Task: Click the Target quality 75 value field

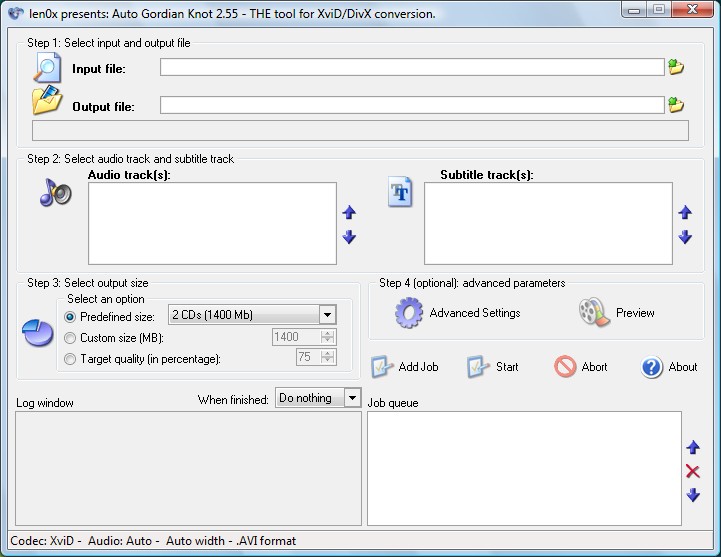Action: [x=316, y=357]
